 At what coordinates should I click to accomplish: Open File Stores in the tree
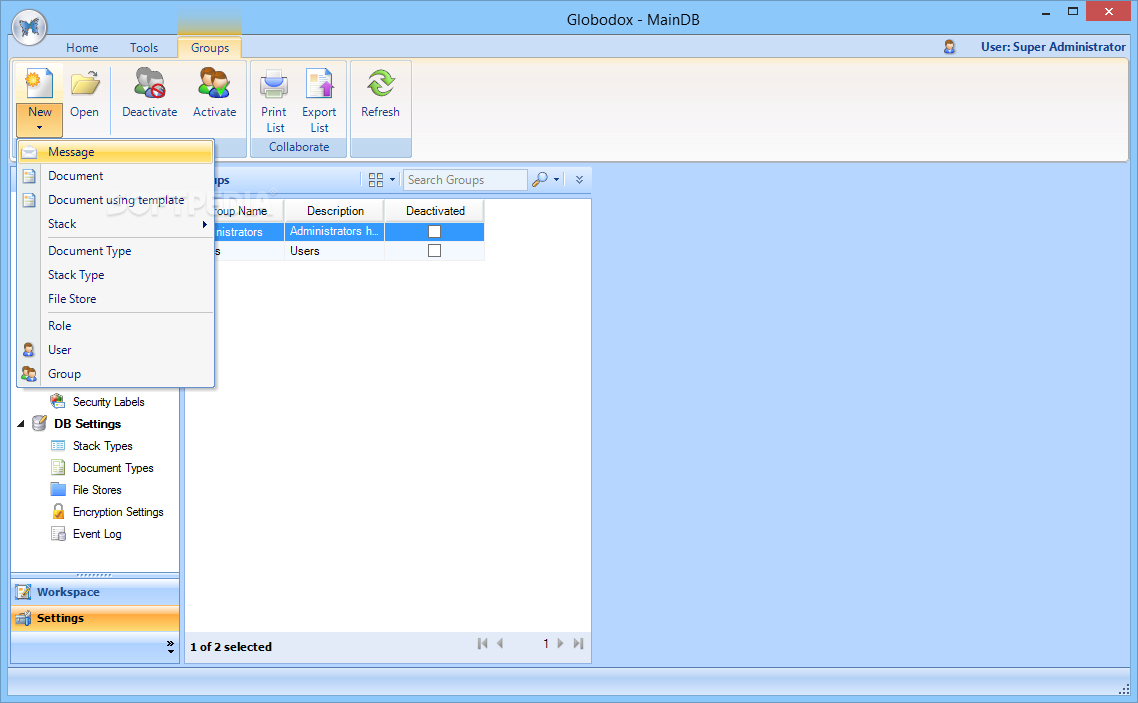97,490
